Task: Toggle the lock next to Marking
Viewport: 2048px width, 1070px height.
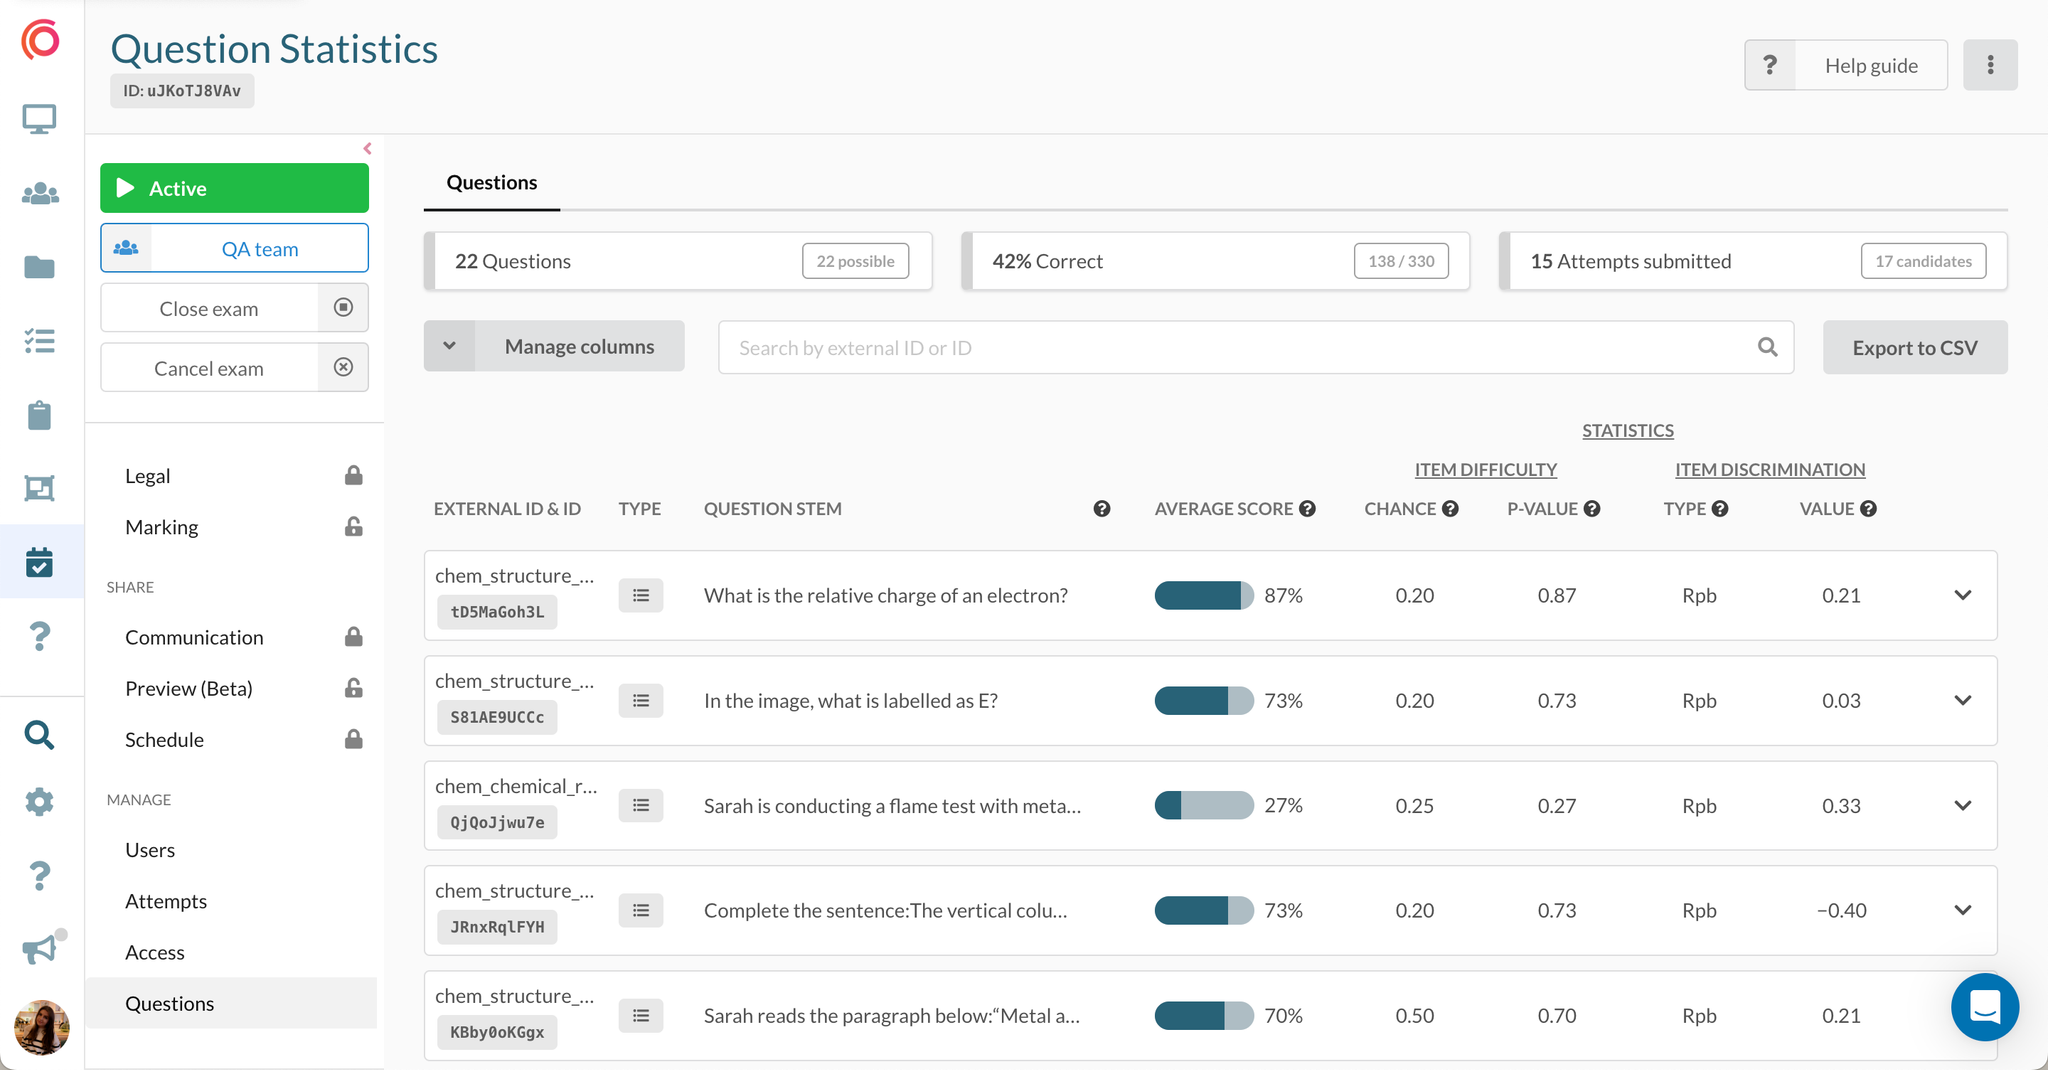Action: 353,527
